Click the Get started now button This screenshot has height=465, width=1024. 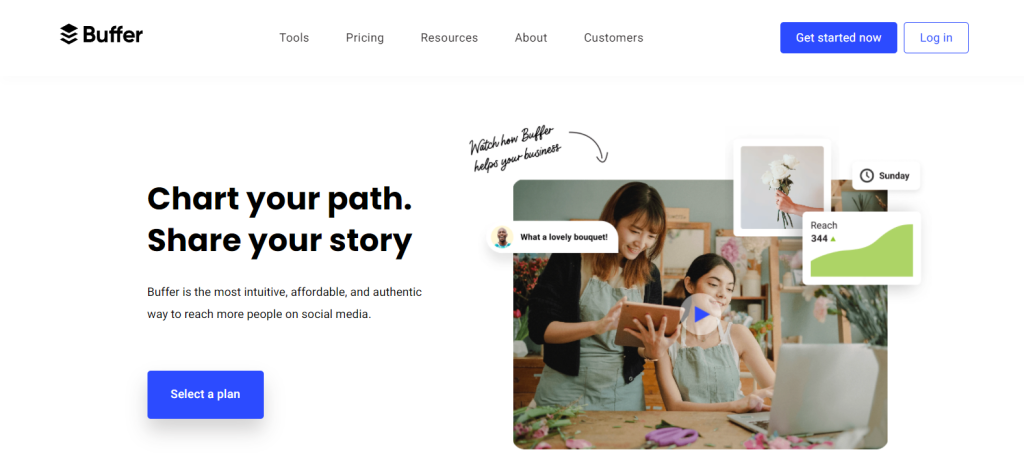point(838,38)
